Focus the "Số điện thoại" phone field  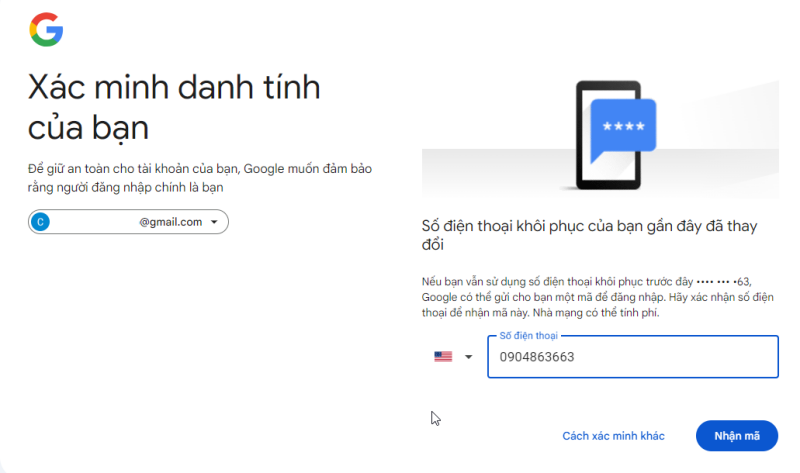click(x=633, y=357)
